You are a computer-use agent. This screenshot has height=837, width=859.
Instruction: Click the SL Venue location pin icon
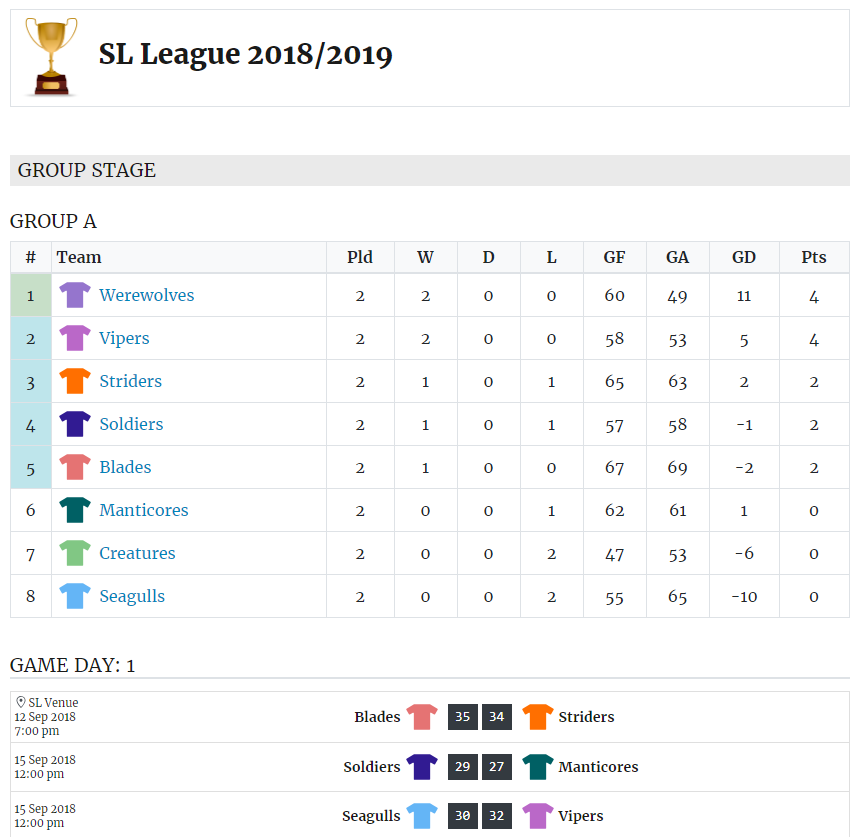(x=21, y=702)
